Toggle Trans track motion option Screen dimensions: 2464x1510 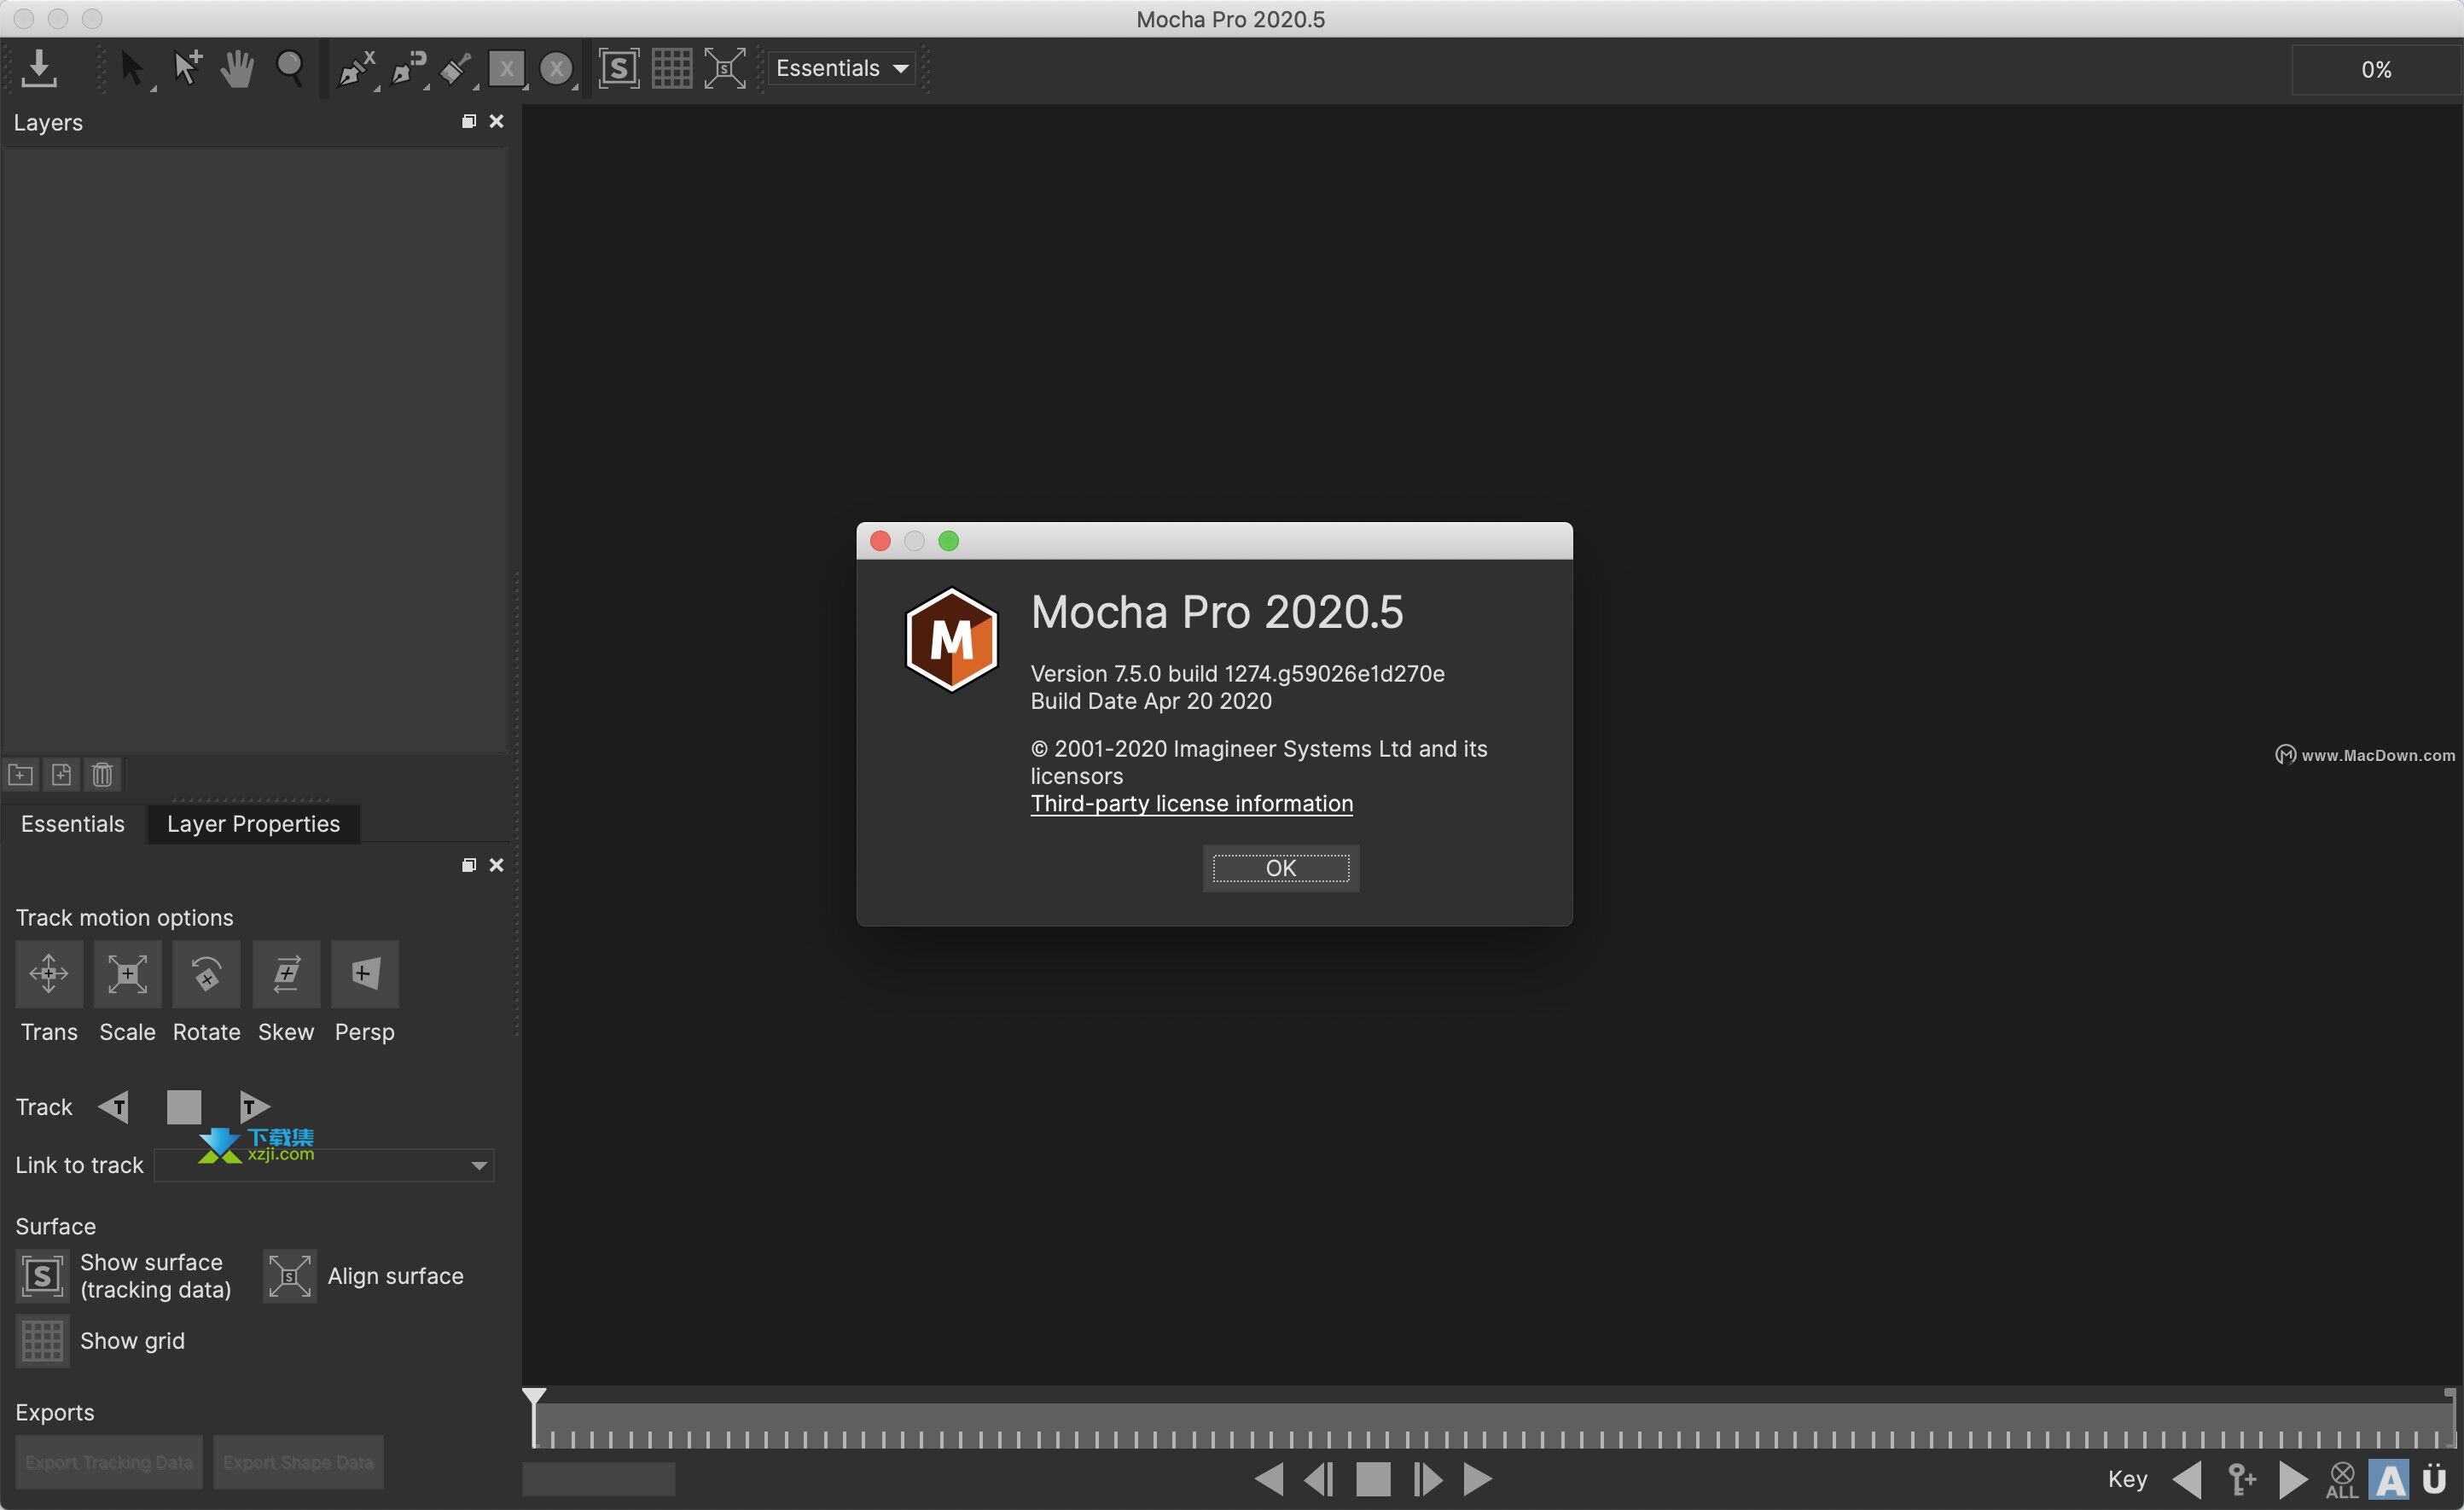(x=49, y=974)
